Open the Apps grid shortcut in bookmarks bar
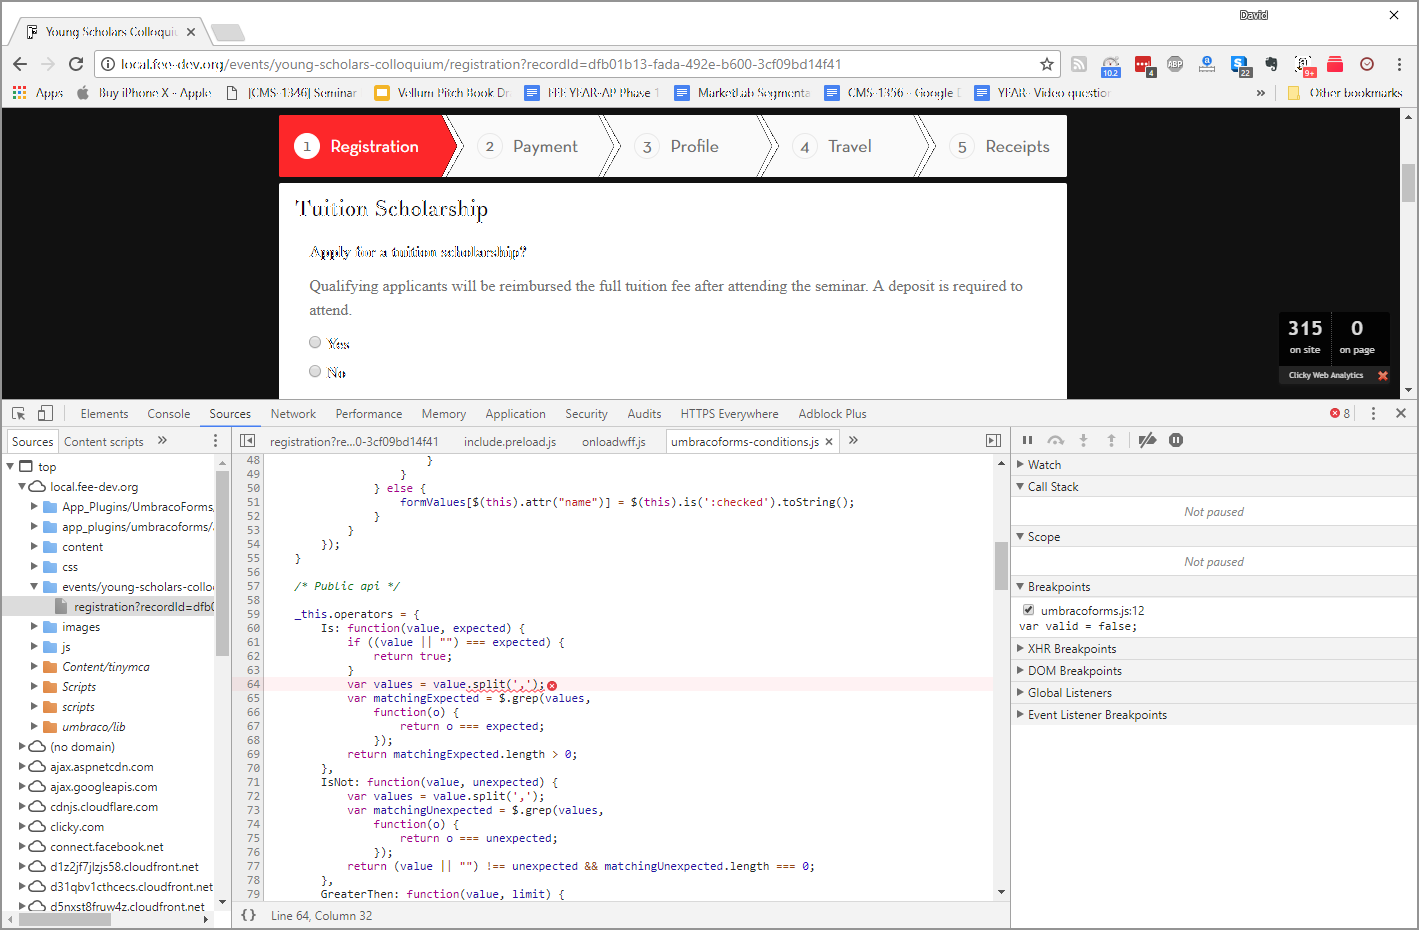Image resolution: width=1419 pixels, height=930 pixels. [x=38, y=93]
